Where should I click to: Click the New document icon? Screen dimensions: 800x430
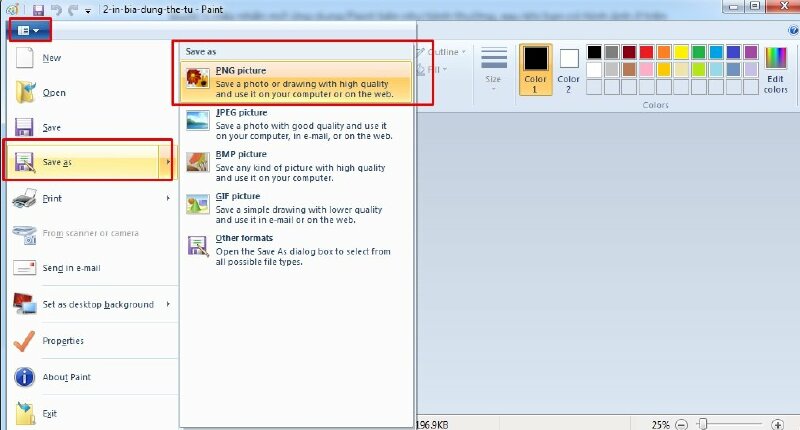point(25,58)
